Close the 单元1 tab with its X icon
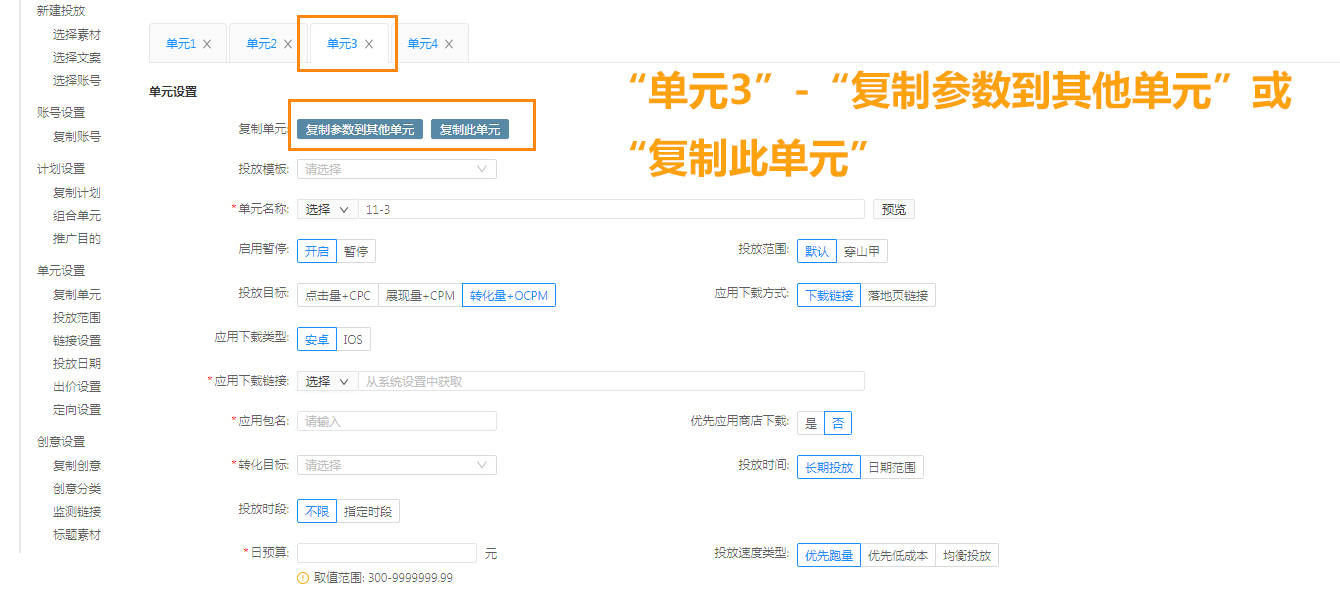Viewport: 1340px width, 604px height. coord(207,44)
